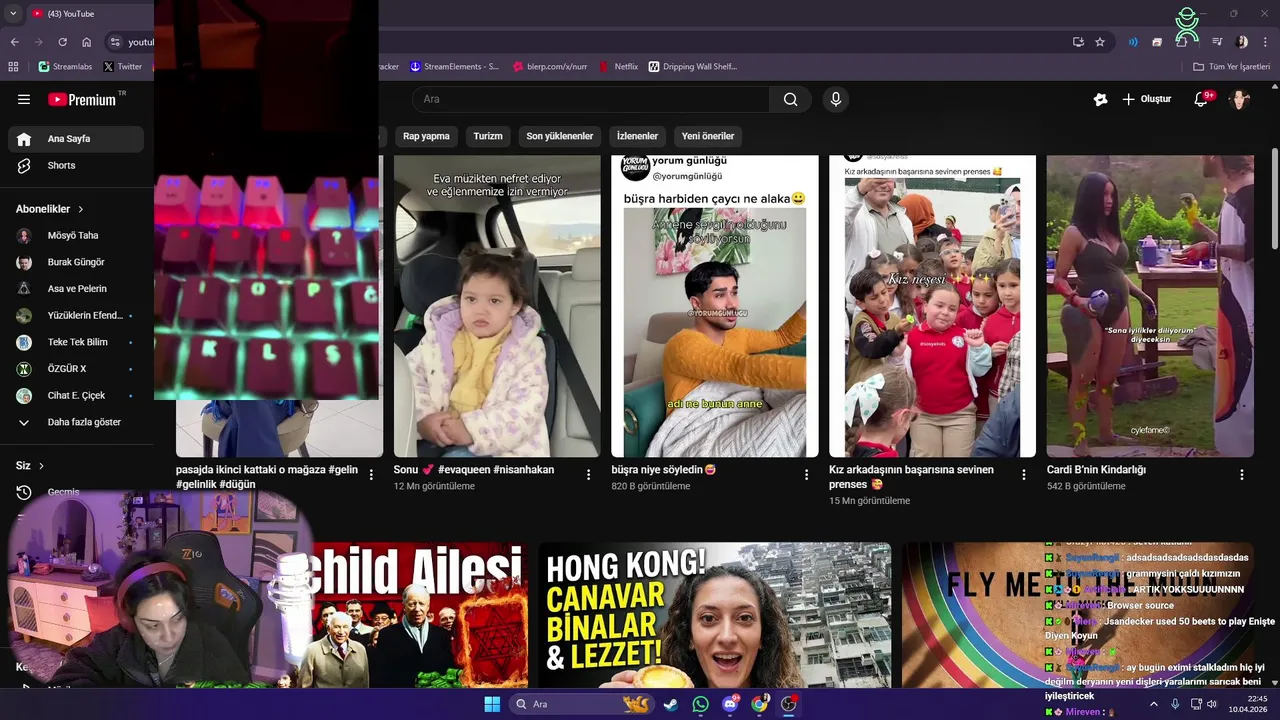Viewport: 1280px width, 720px height.
Task: Open the blerp.com bookmark
Action: 550,67
